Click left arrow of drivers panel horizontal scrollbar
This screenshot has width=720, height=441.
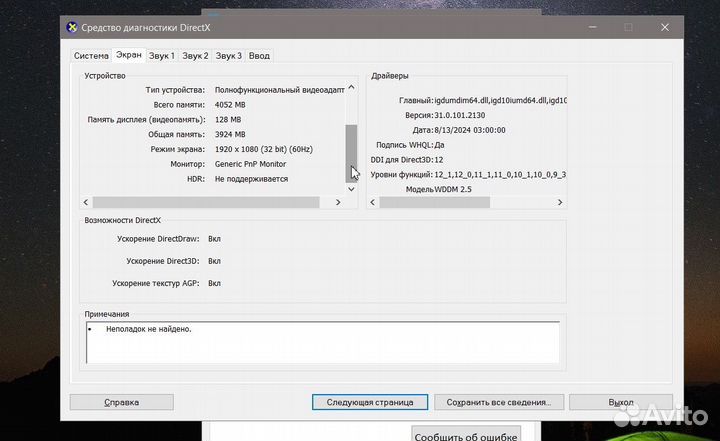point(373,202)
